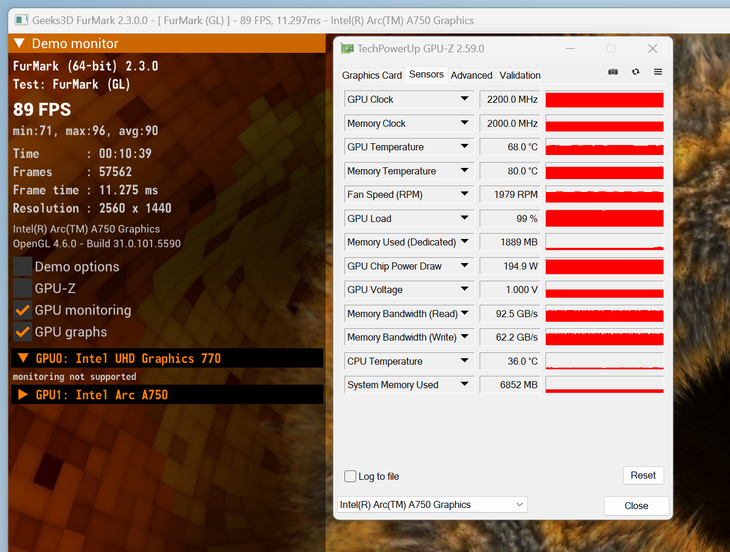Open the System Memory Used dropdown
The width and height of the screenshot is (730, 552).
464,384
